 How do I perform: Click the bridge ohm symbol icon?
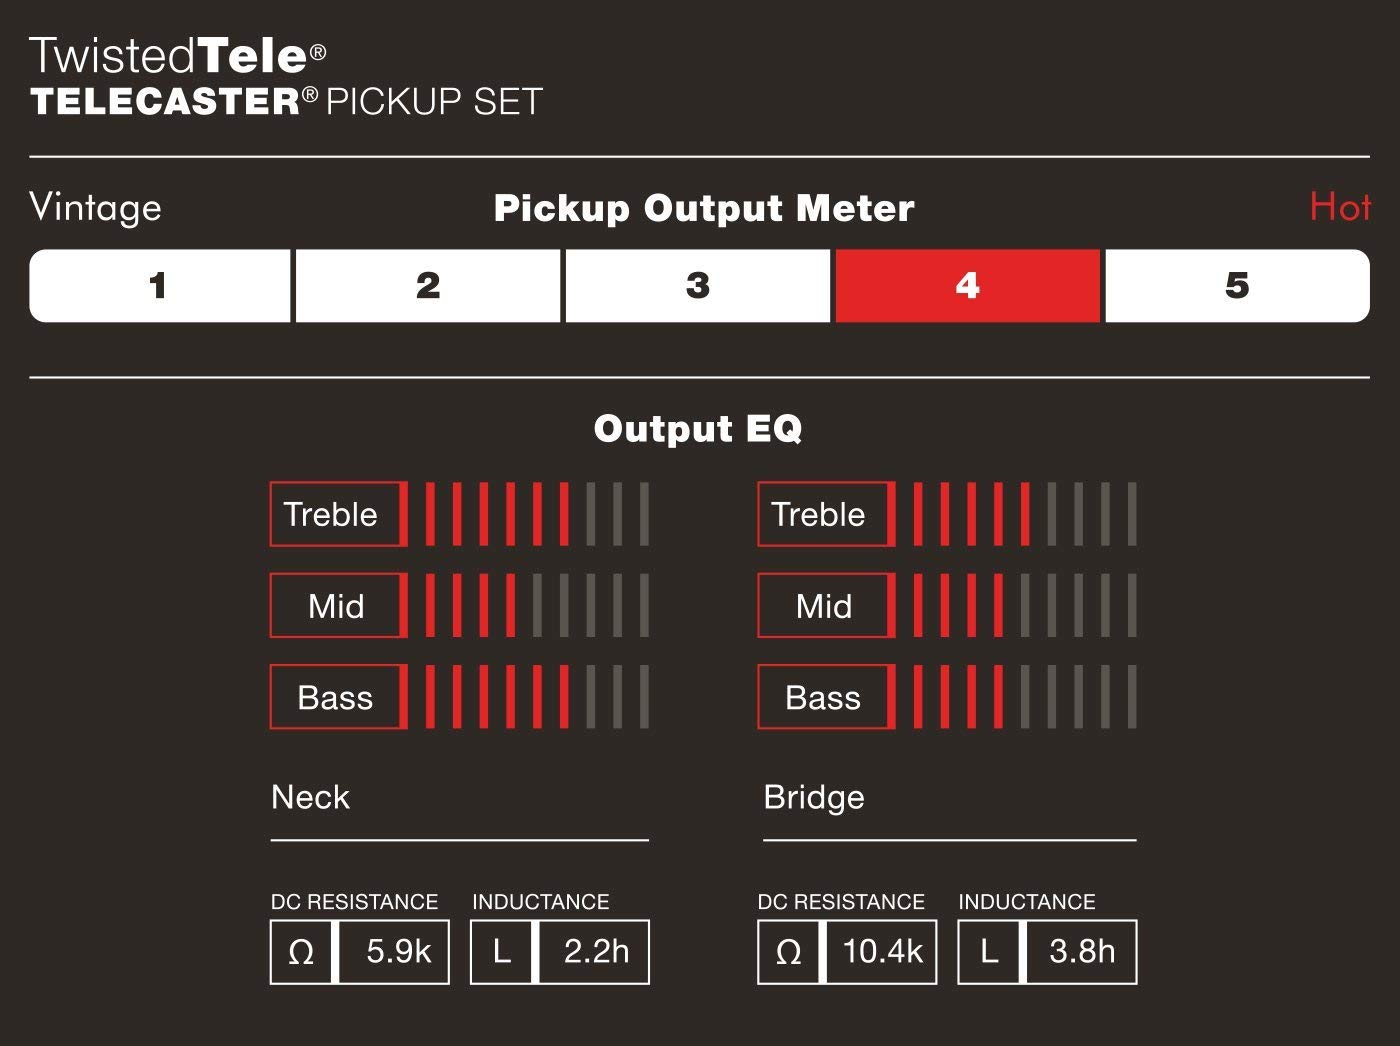[788, 952]
